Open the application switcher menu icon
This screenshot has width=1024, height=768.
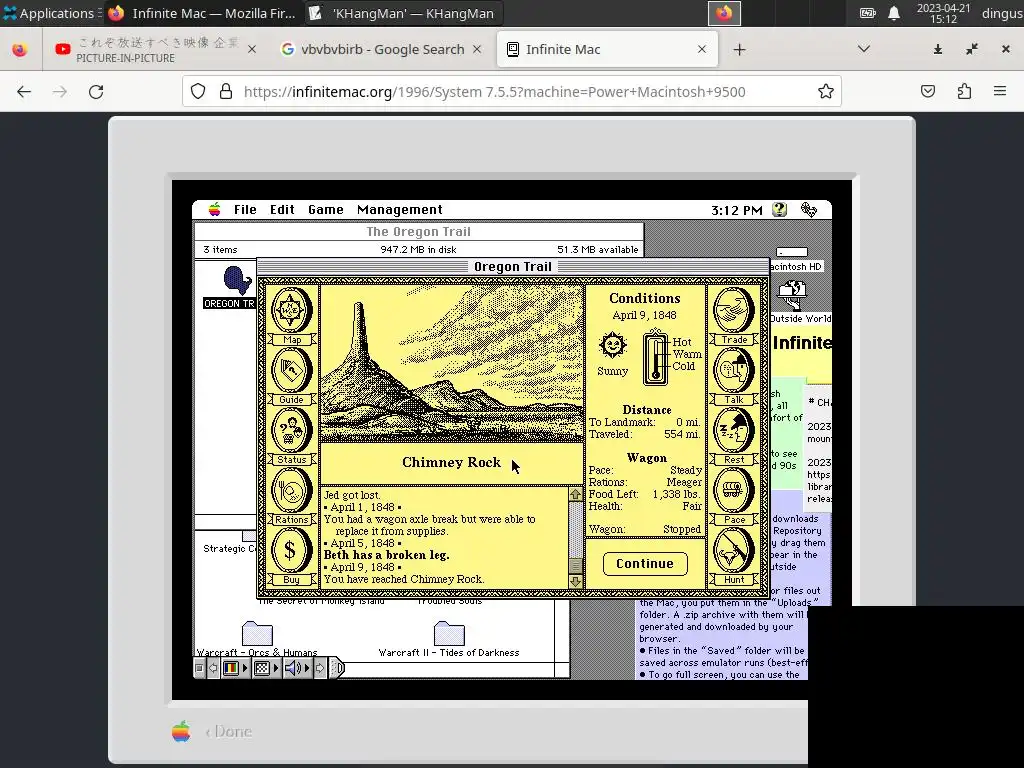[808, 210]
